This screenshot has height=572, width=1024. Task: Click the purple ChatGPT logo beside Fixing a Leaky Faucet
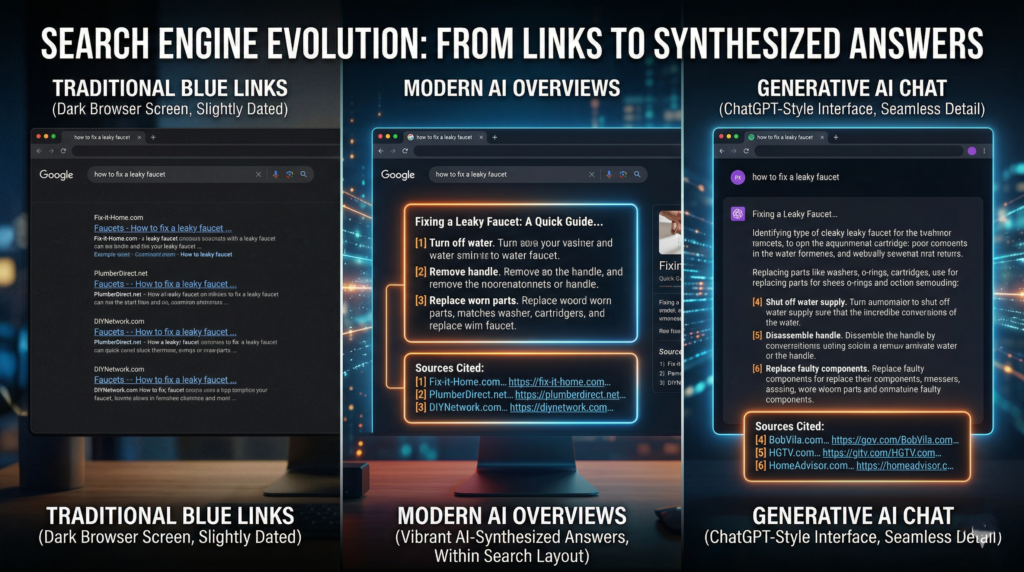[738, 214]
